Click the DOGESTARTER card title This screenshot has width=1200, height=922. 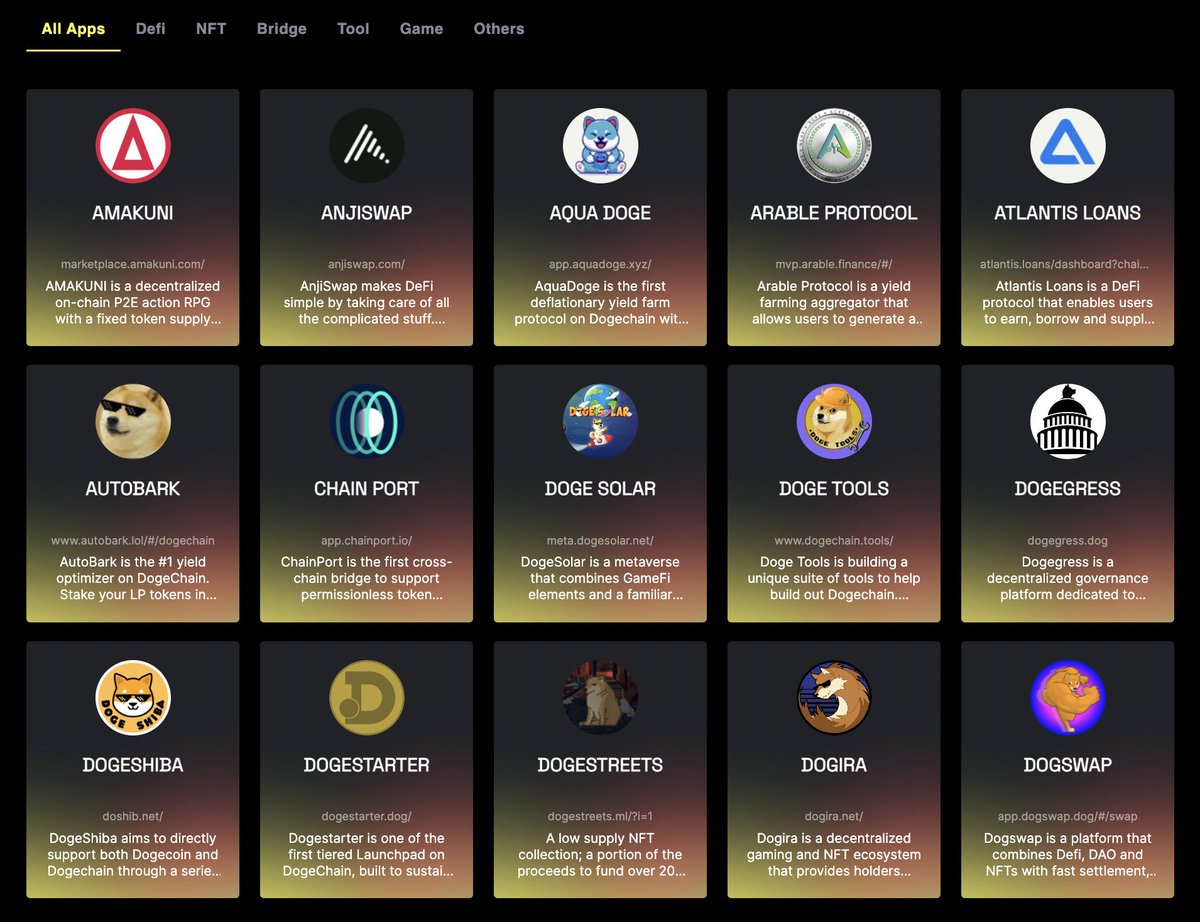point(367,765)
